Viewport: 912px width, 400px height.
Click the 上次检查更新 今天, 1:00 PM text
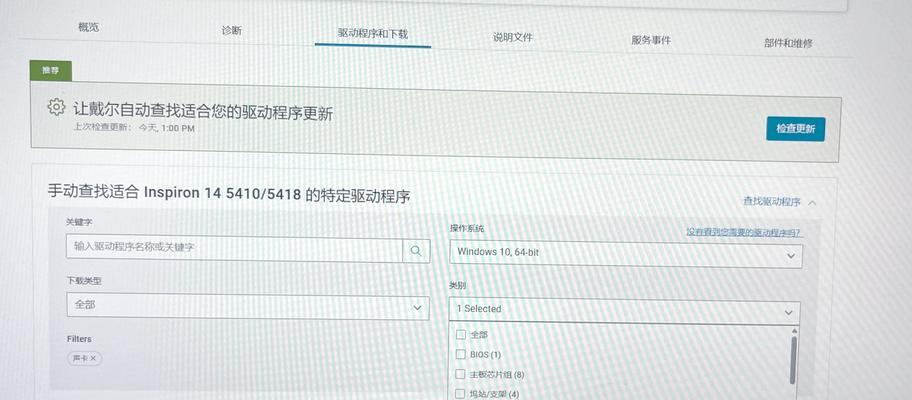[x=134, y=127]
